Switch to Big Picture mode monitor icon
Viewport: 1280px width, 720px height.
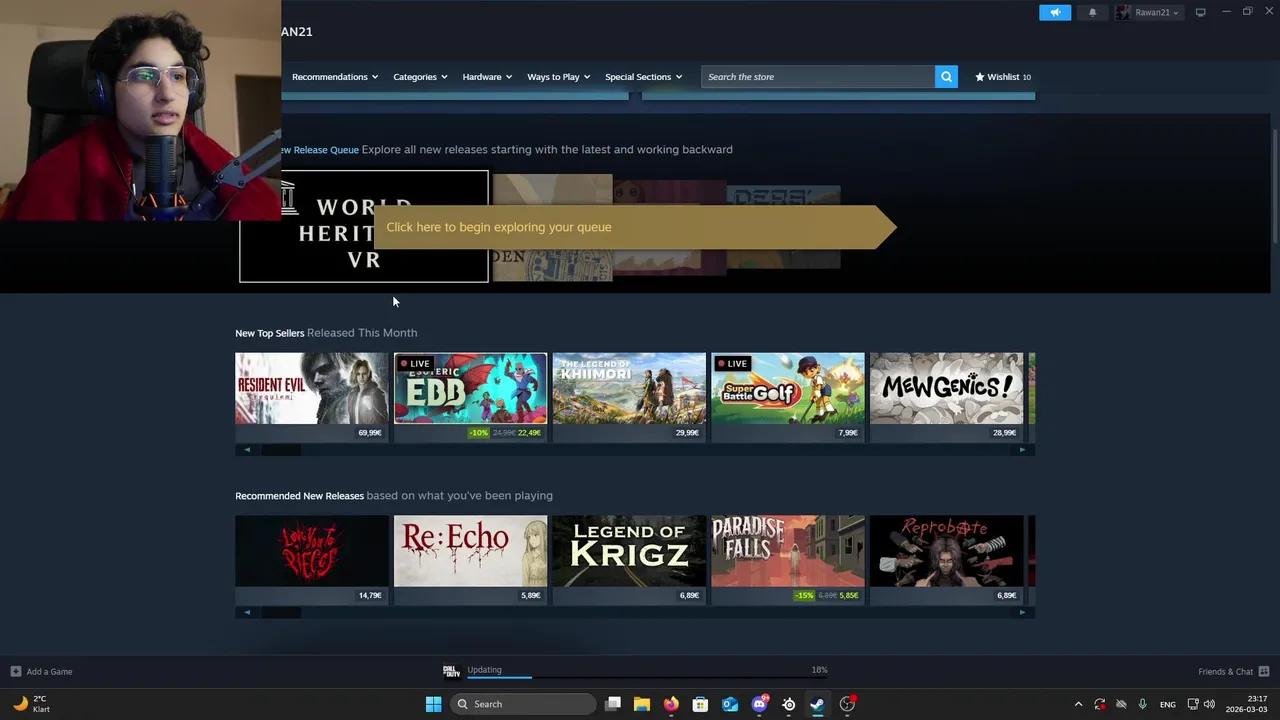pos(1200,12)
